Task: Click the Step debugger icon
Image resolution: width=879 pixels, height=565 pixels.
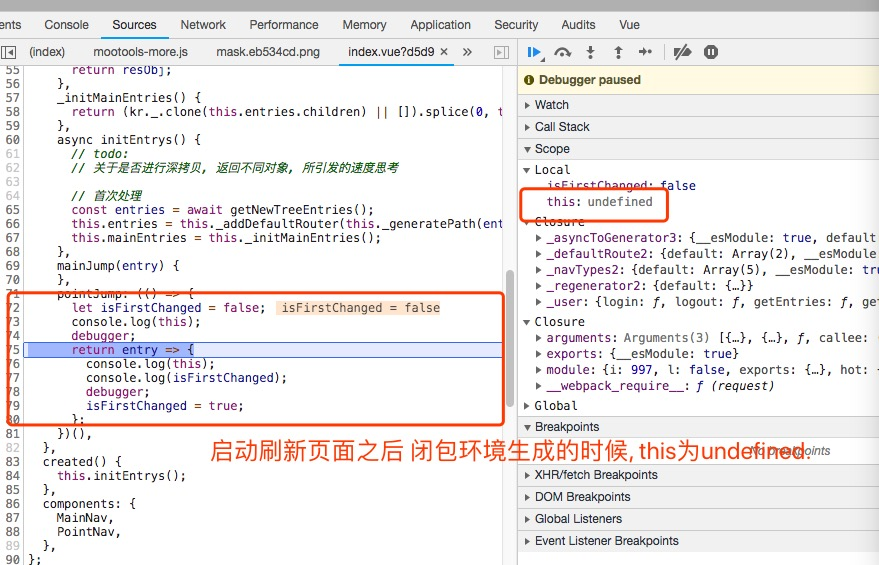Action: click(645, 52)
